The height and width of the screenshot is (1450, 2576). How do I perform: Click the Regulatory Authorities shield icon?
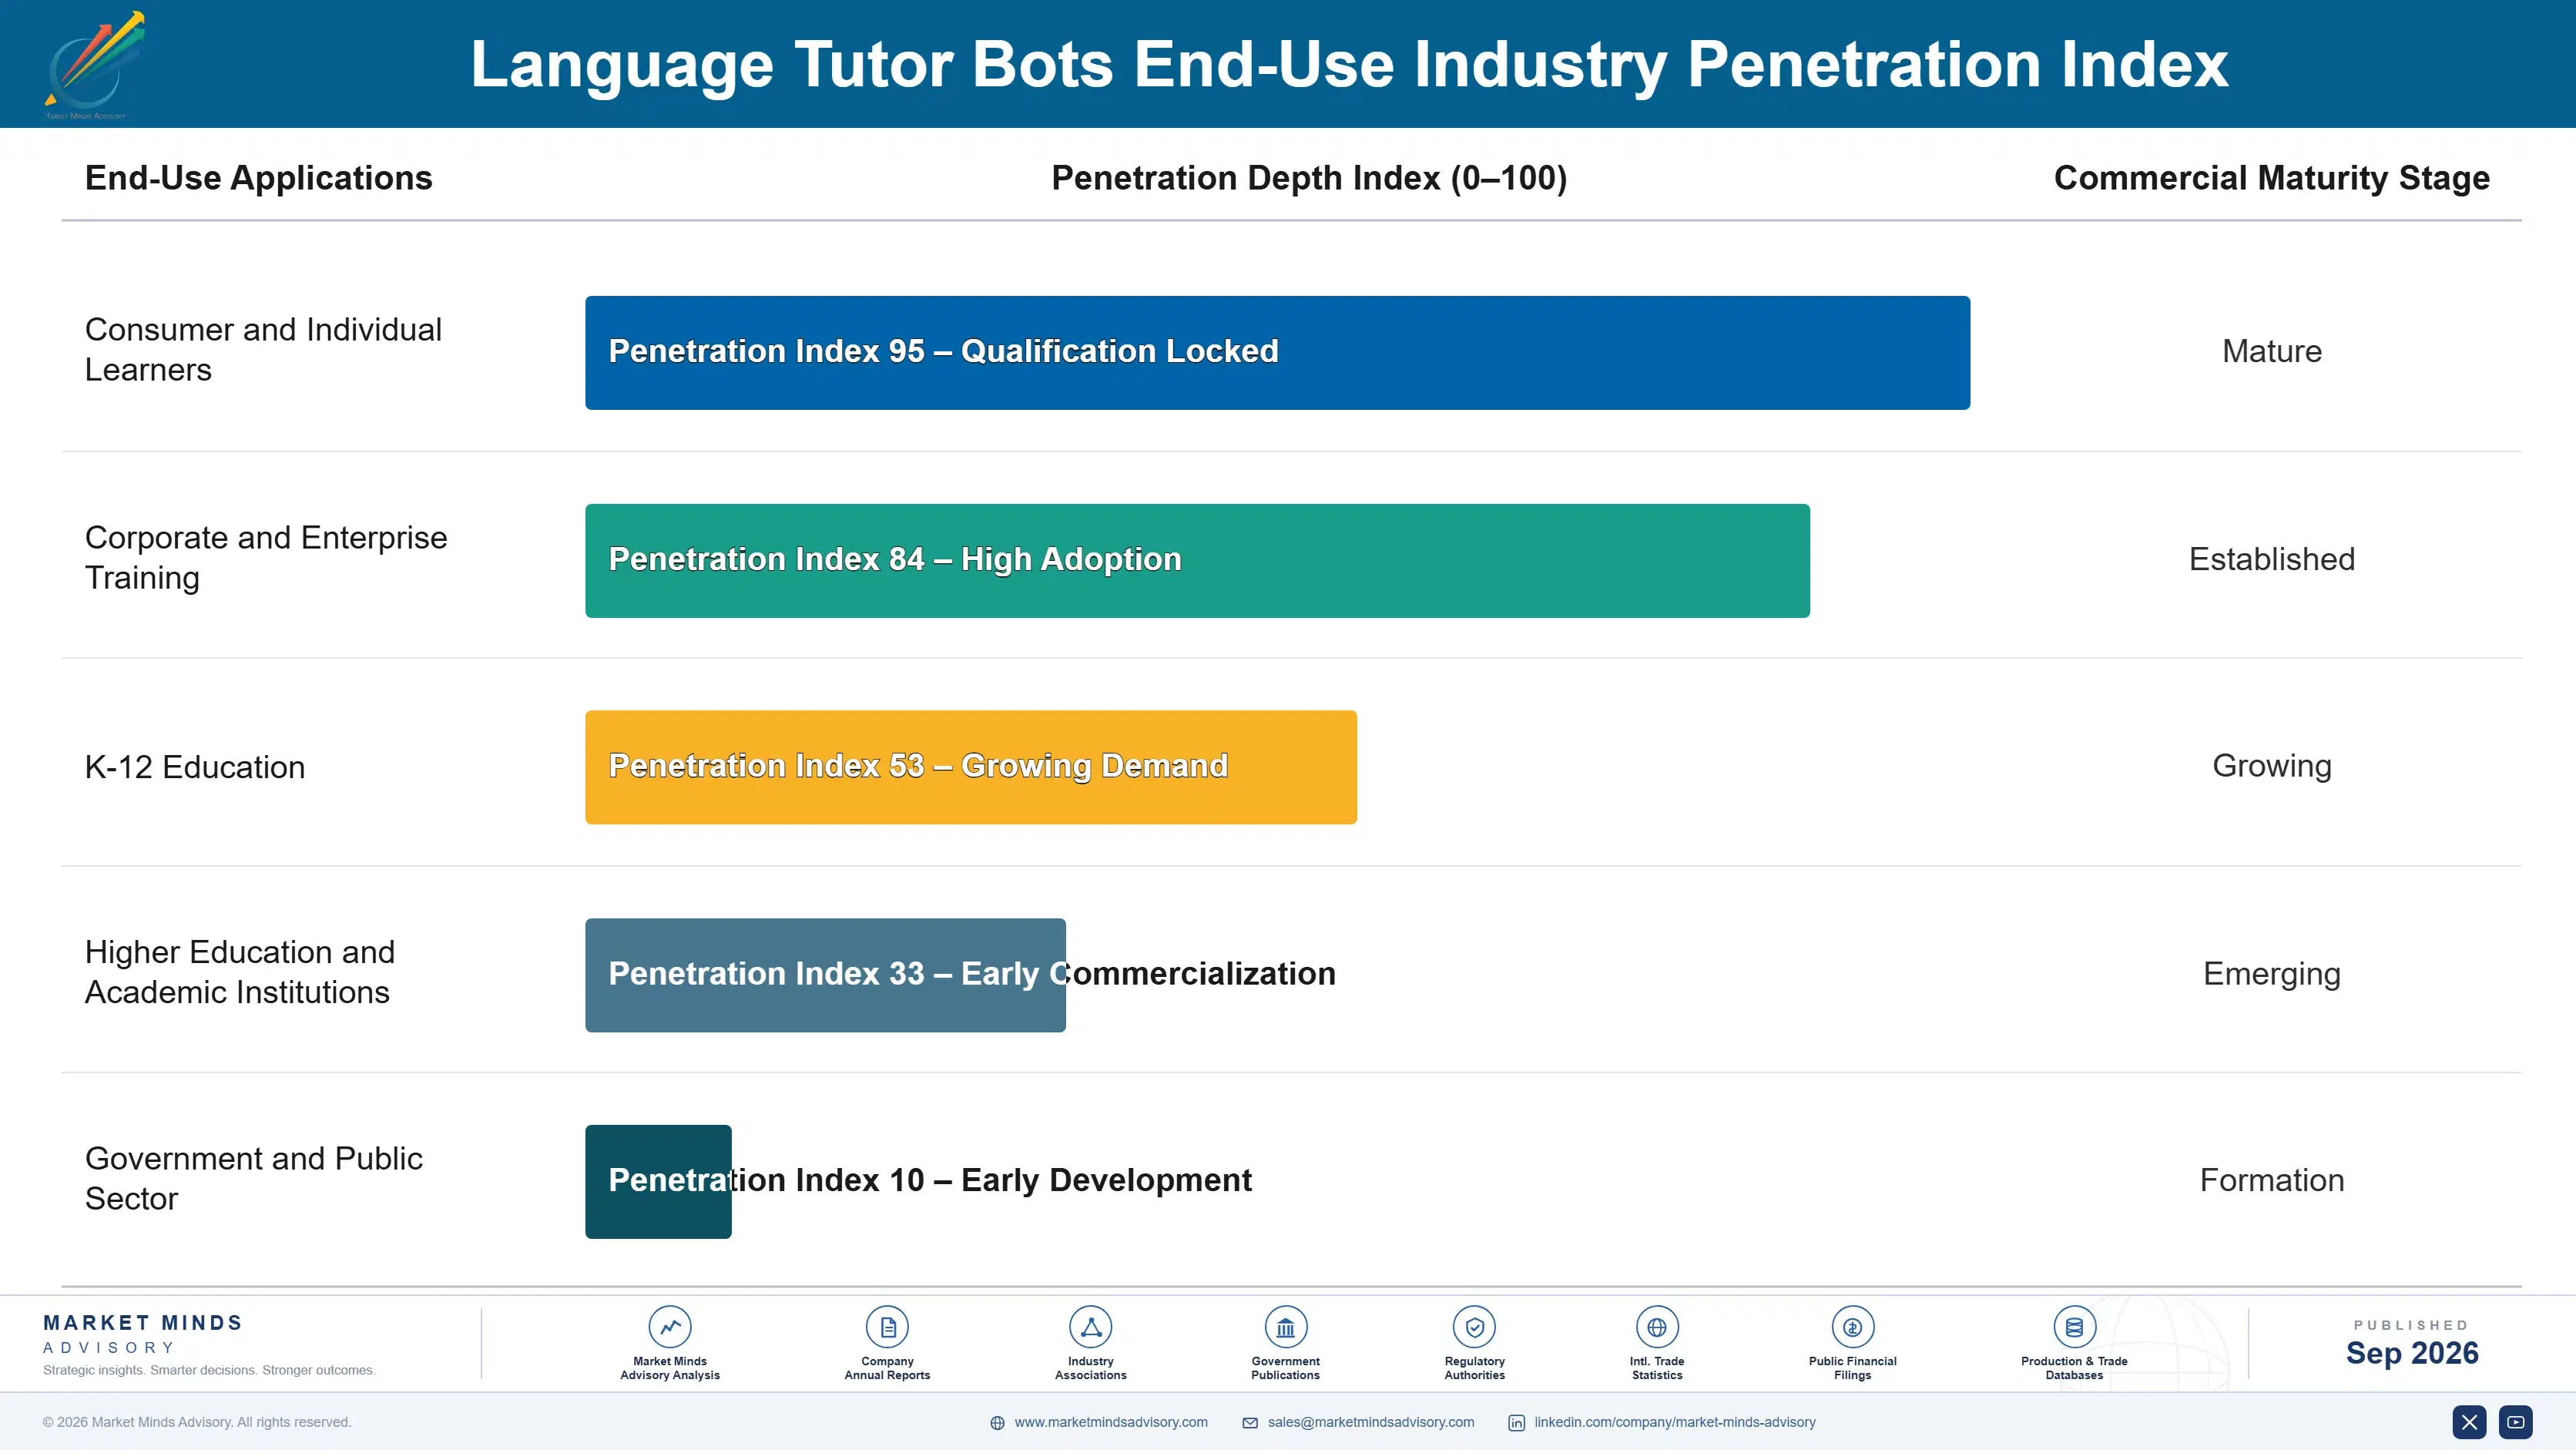click(x=1474, y=1327)
